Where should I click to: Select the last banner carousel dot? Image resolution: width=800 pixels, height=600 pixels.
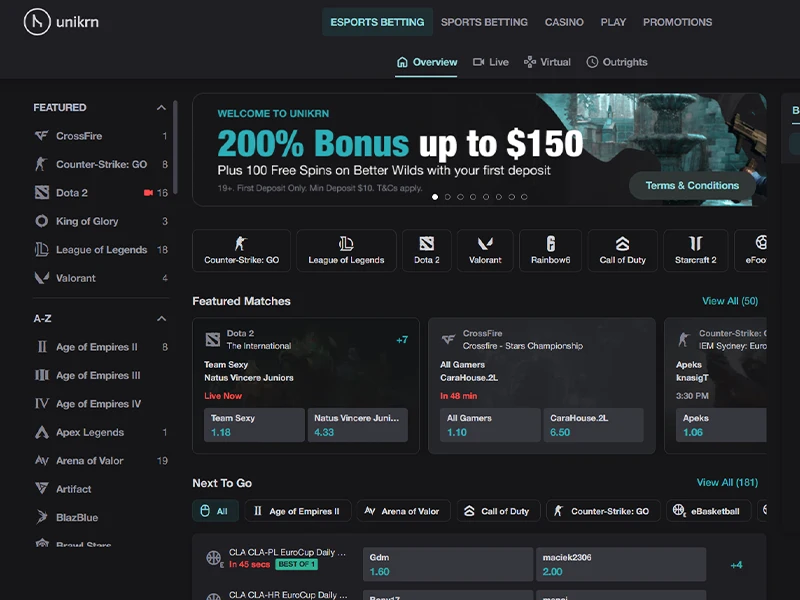tap(524, 197)
